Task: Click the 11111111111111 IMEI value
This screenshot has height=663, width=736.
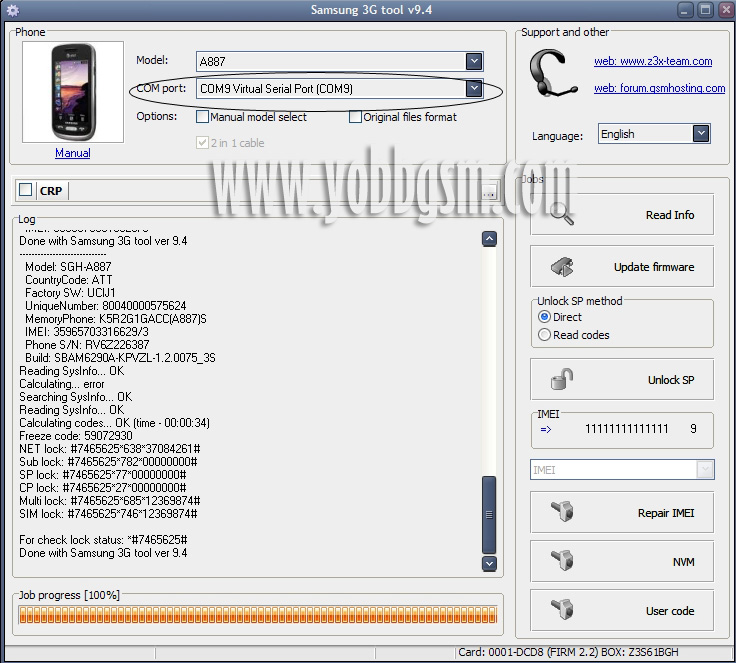Action: [626, 429]
